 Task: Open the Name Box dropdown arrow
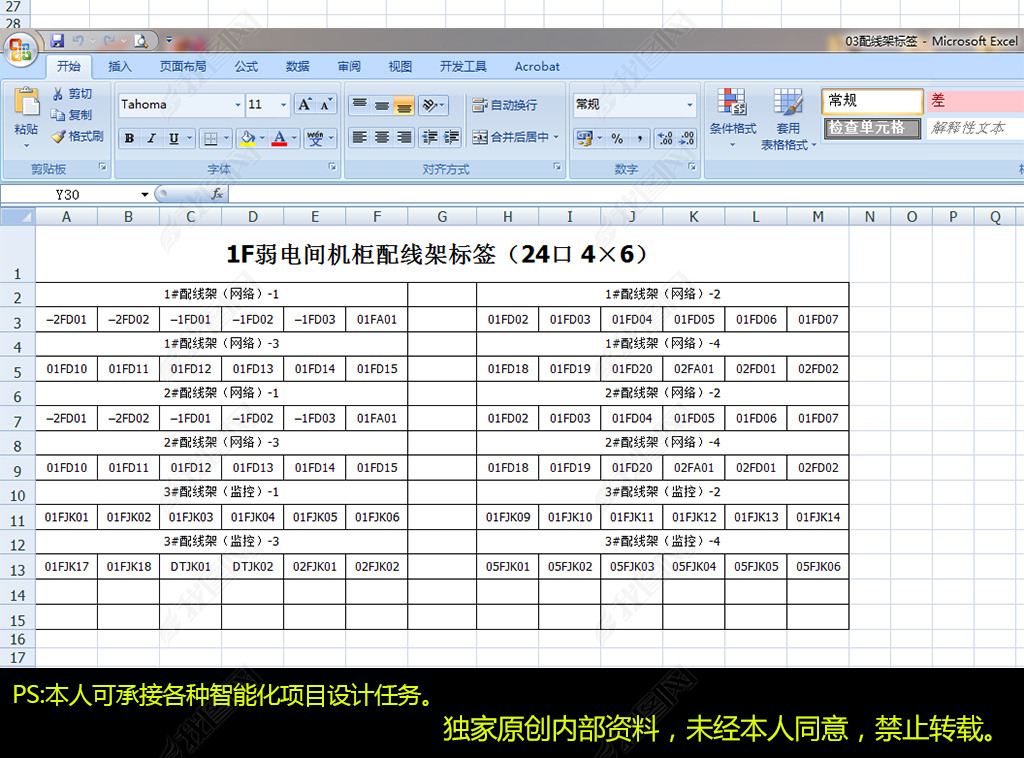coord(144,195)
